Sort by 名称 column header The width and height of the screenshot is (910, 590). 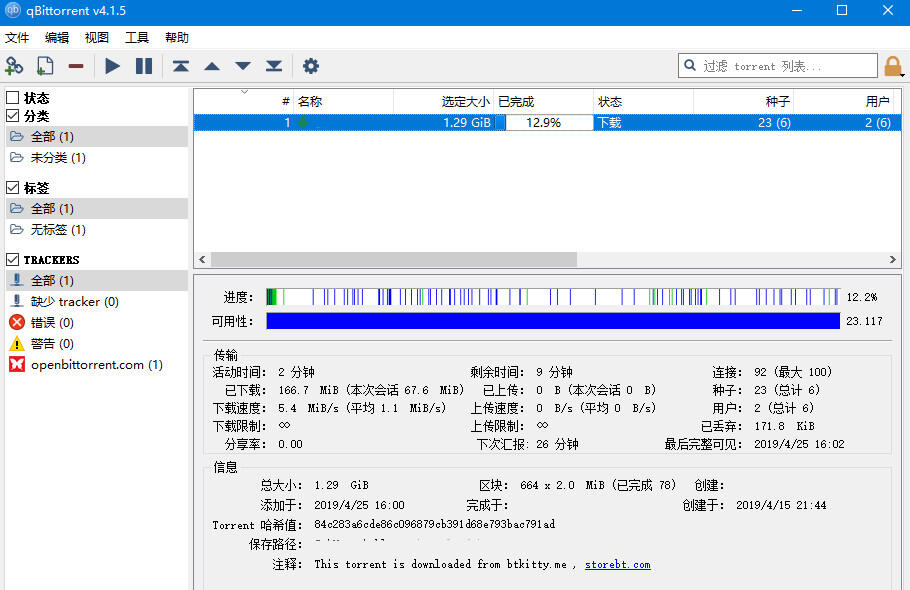[344, 102]
